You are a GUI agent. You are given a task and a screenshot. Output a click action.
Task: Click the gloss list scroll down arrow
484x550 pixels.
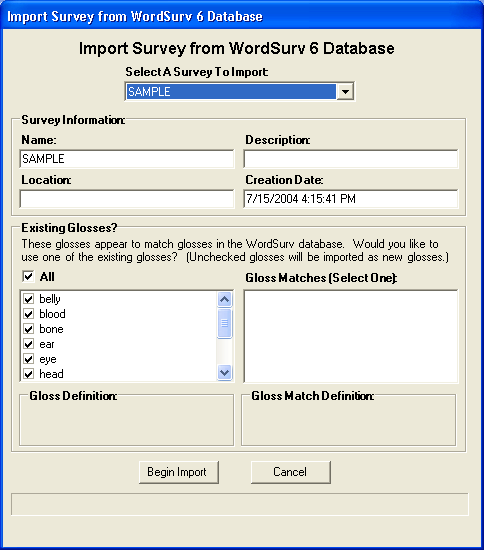pos(224,372)
